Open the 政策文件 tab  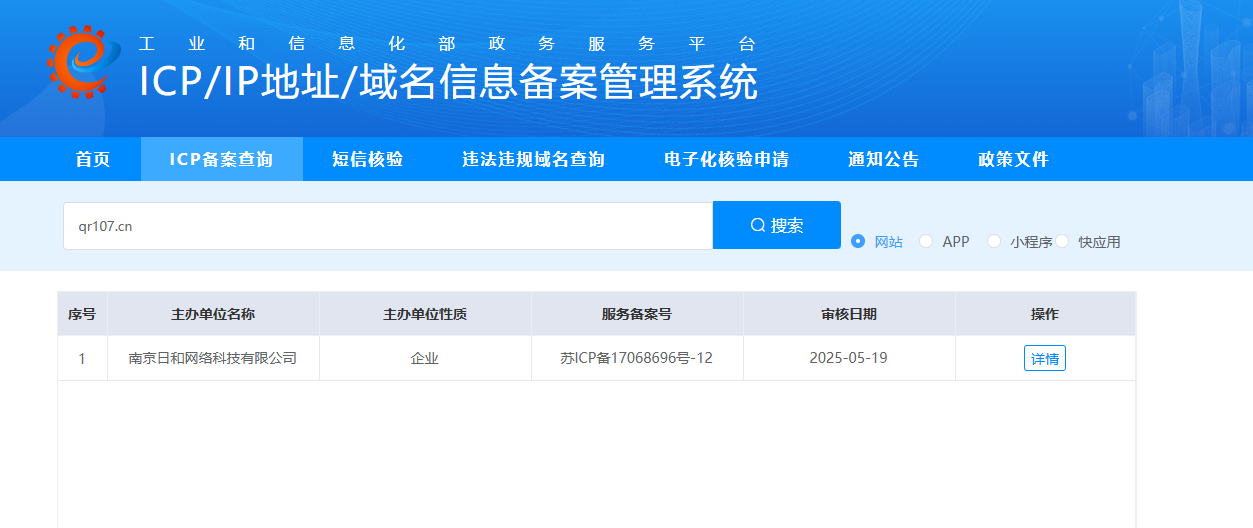1013,159
